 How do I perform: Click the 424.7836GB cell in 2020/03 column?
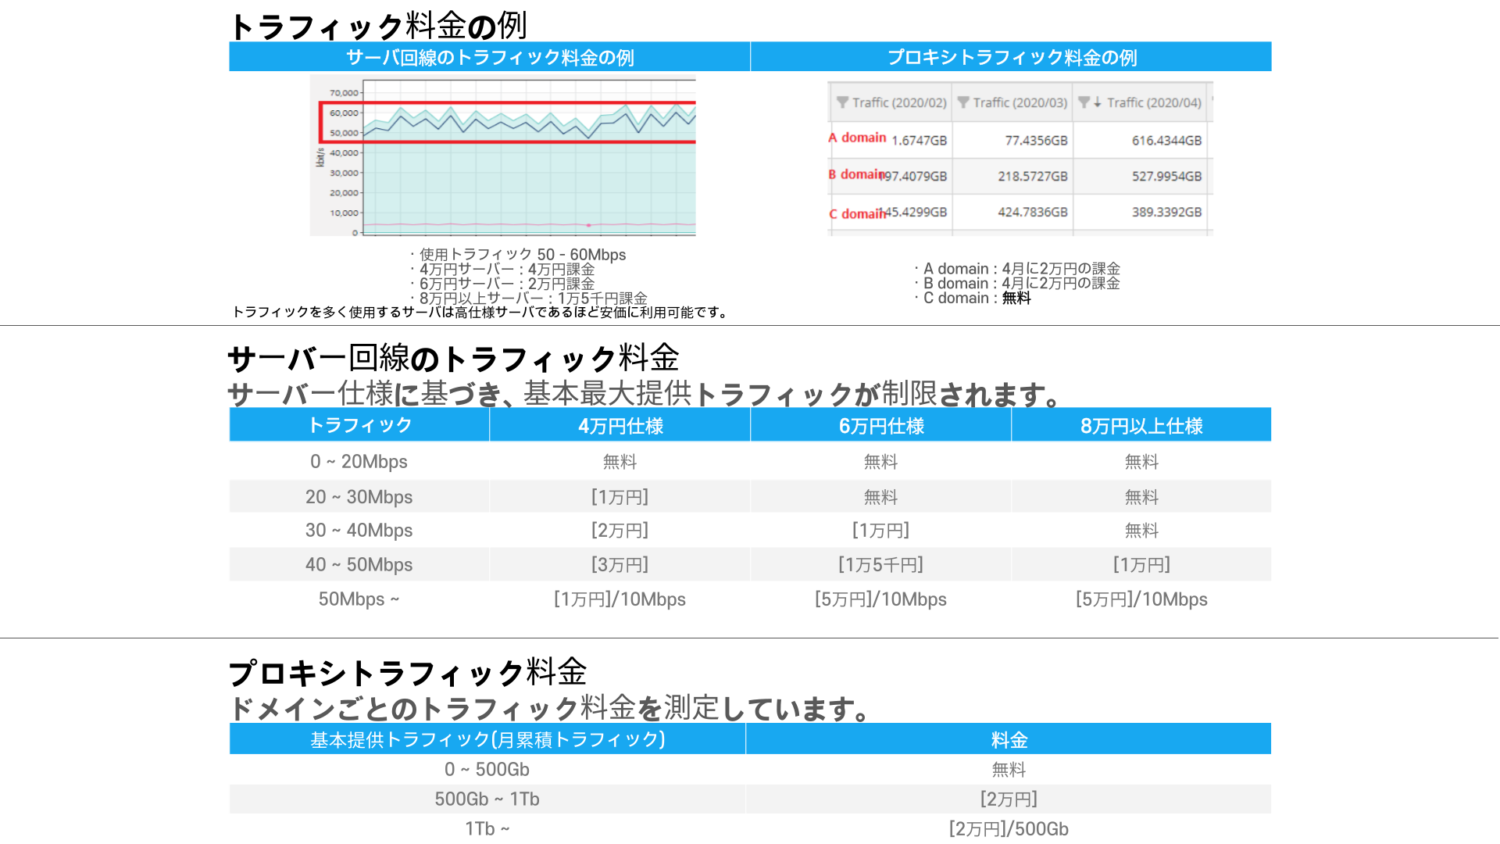point(1032,212)
